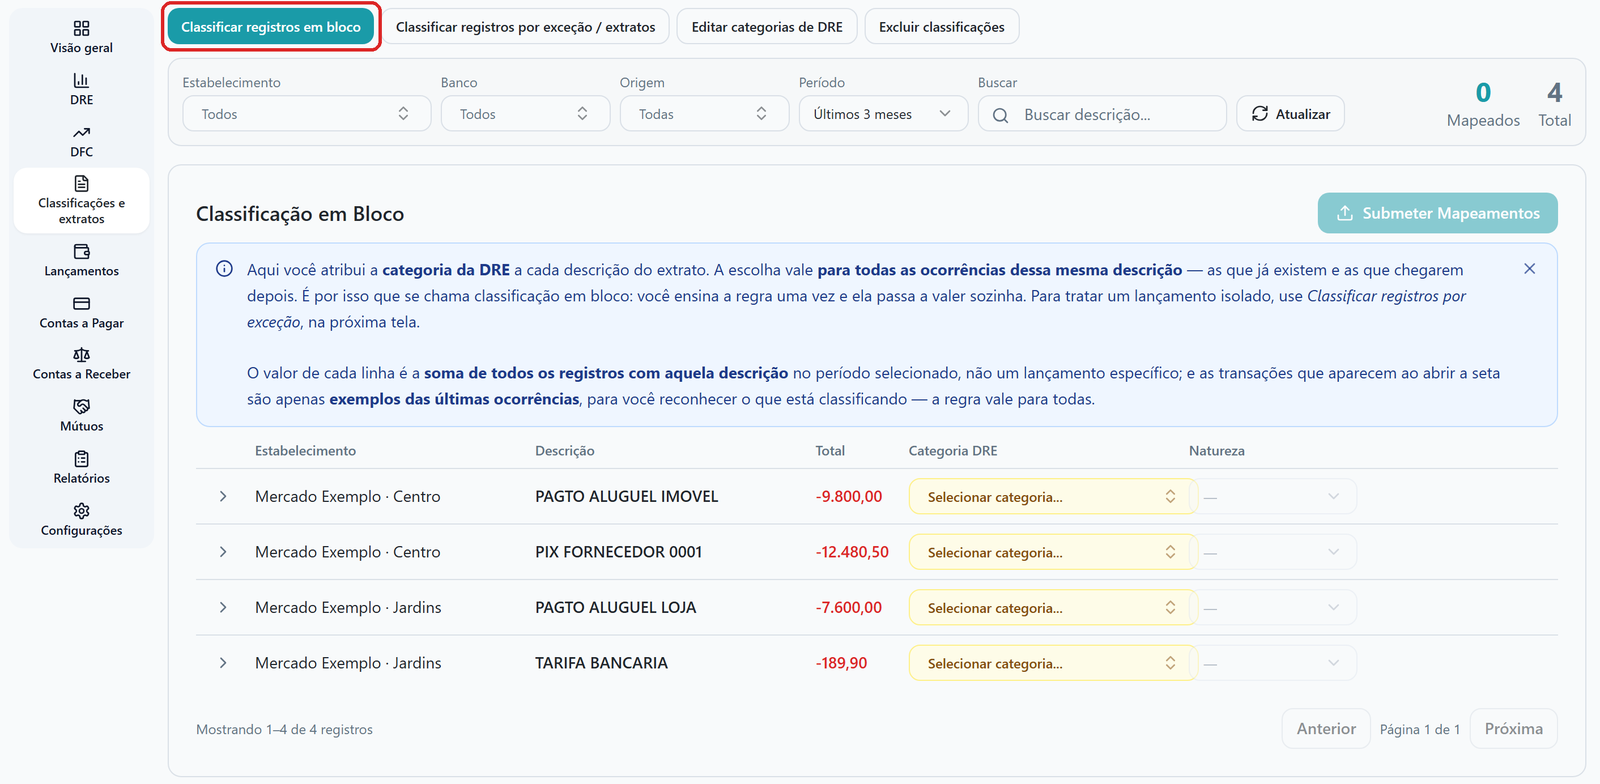Select category for TARIFA BANCARIA
The image size is (1600, 784).
[x=1052, y=663]
